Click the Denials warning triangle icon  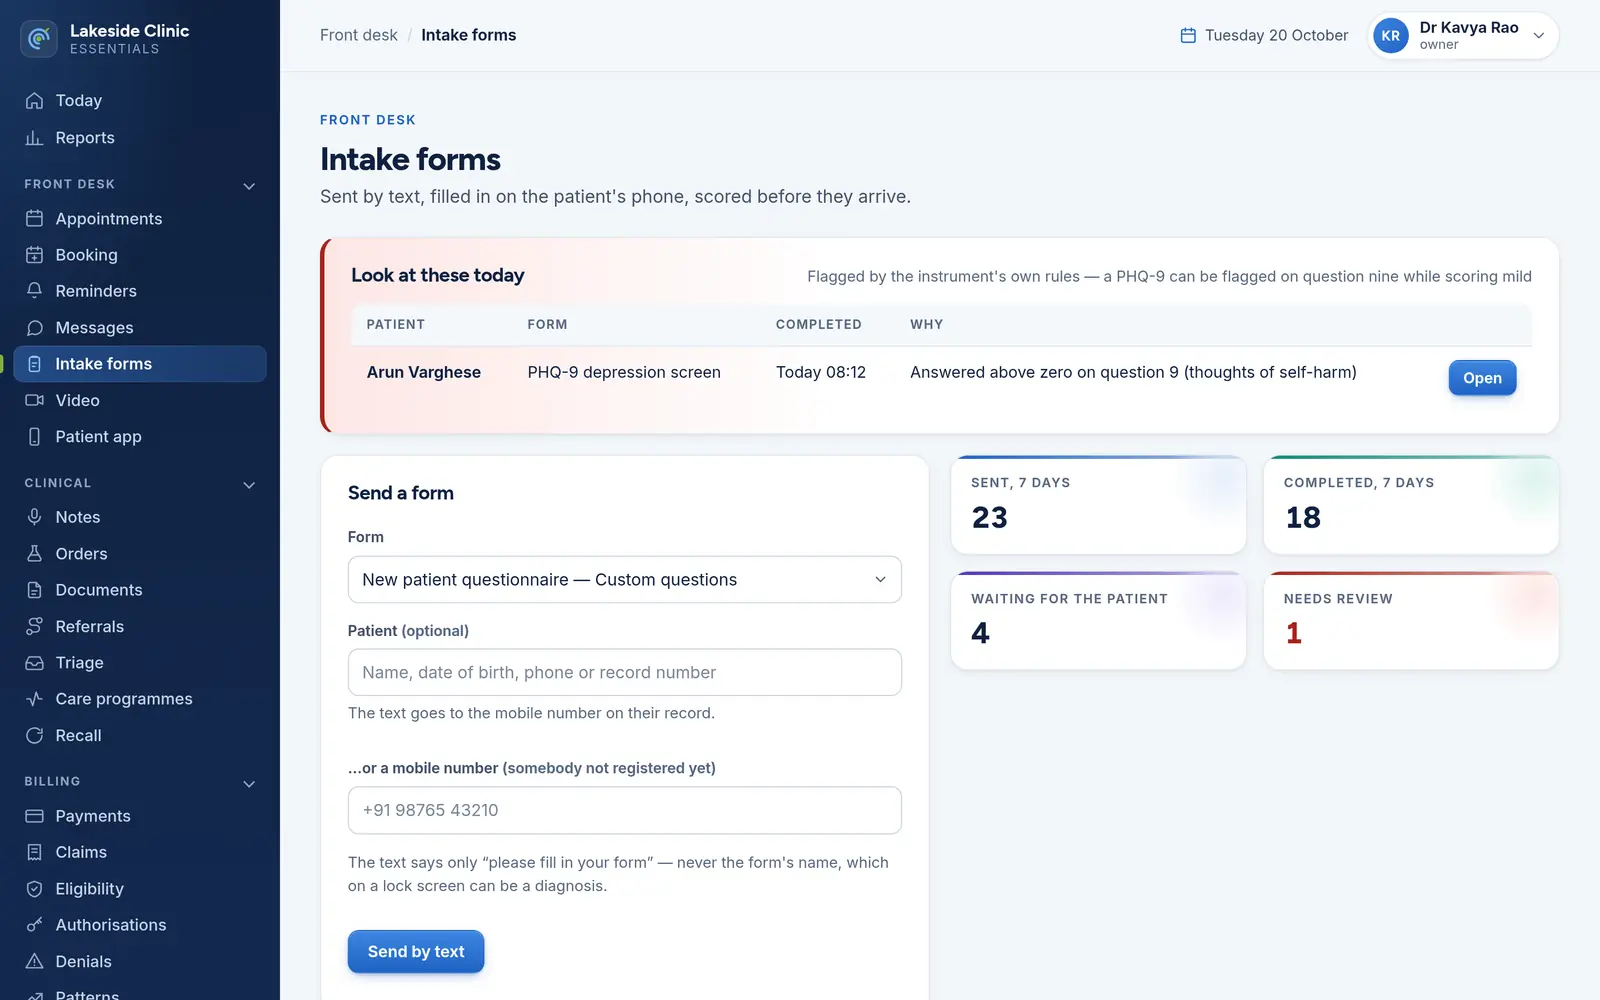34,962
